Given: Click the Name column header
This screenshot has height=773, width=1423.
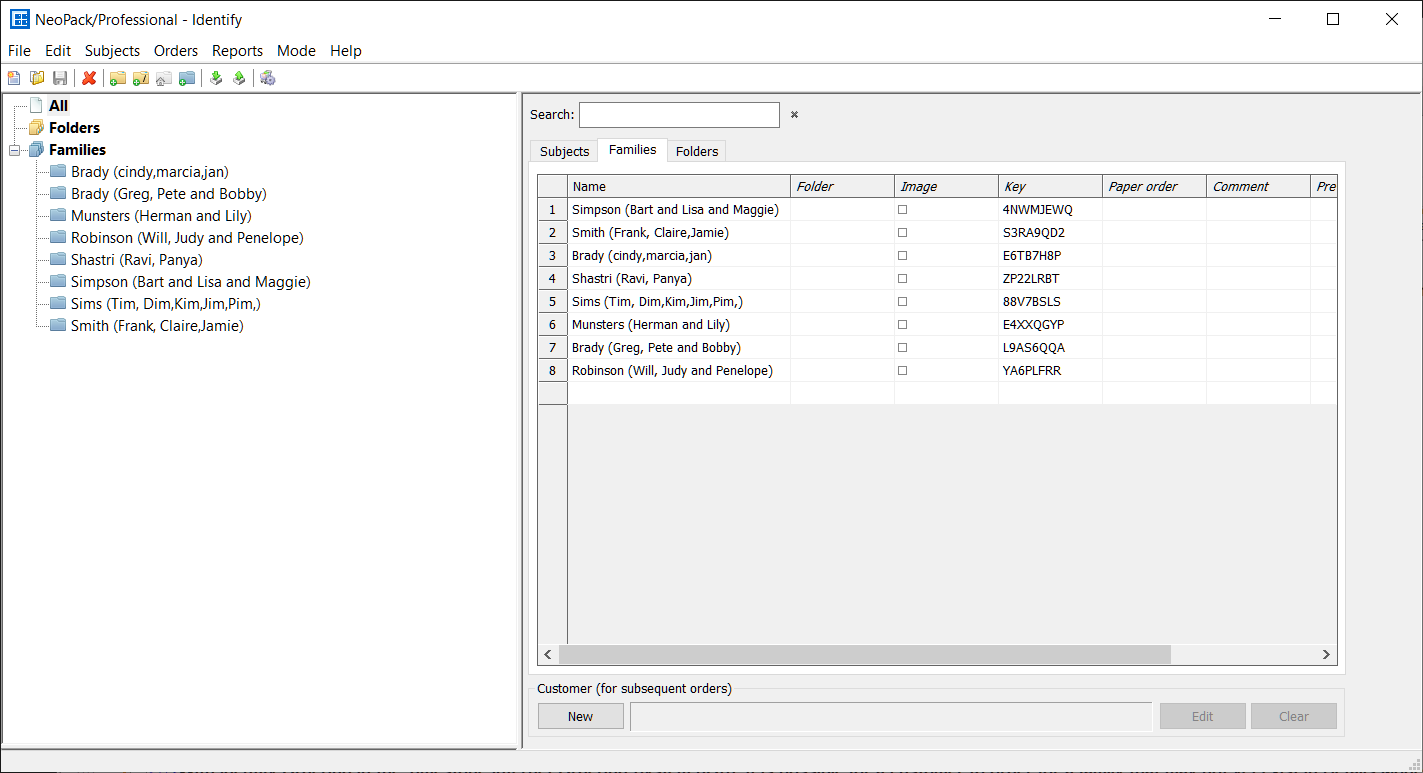Looking at the screenshot, I should [679, 187].
